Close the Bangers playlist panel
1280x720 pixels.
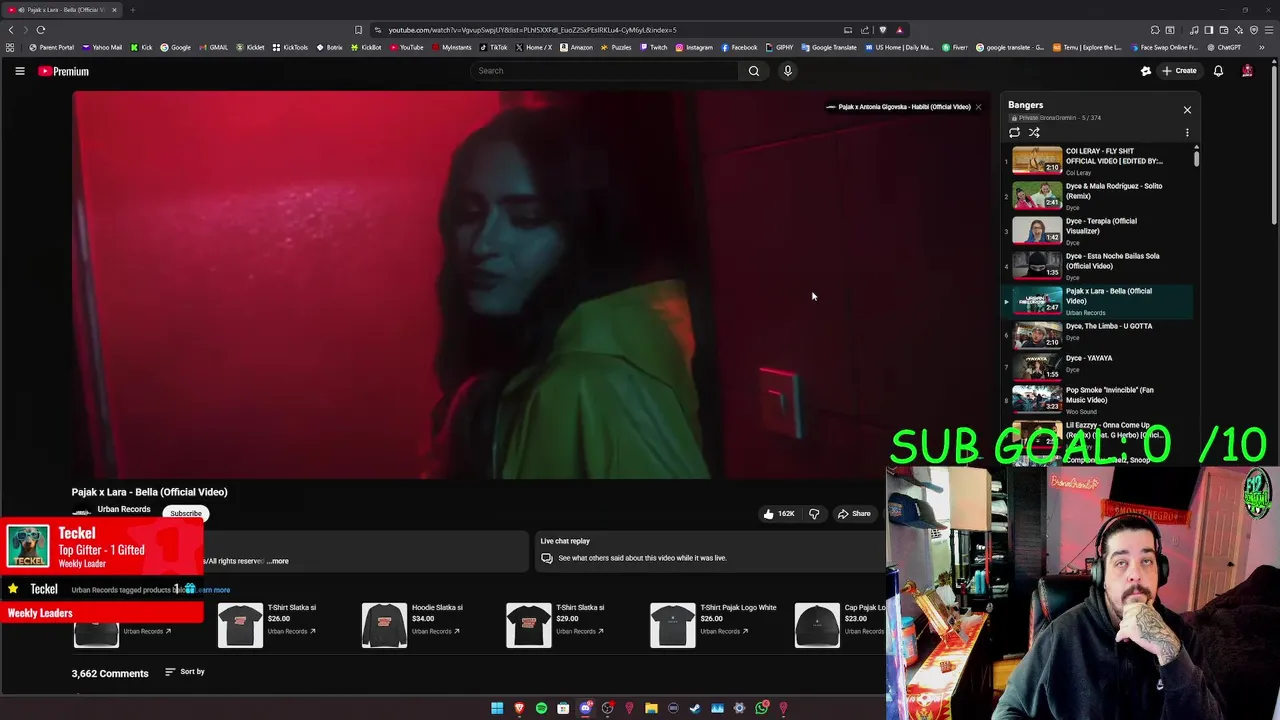click(x=1187, y=110)
